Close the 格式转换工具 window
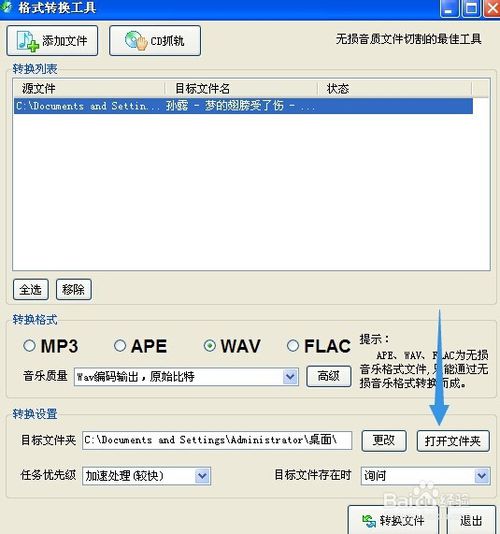Viewport: 500px width, 534px height. point(491,8)
